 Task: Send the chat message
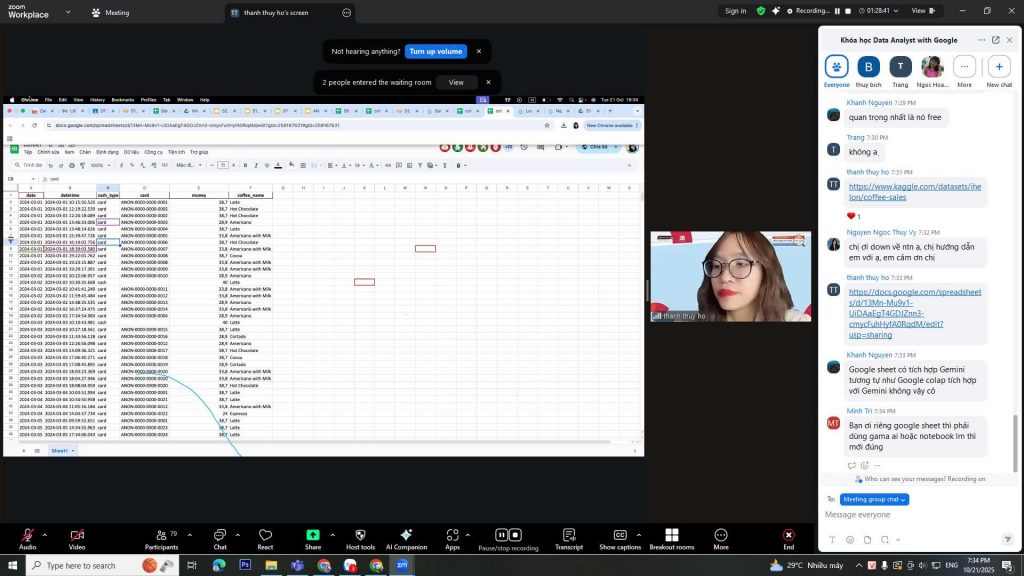pyautogui.click(x=1008, y=539)
